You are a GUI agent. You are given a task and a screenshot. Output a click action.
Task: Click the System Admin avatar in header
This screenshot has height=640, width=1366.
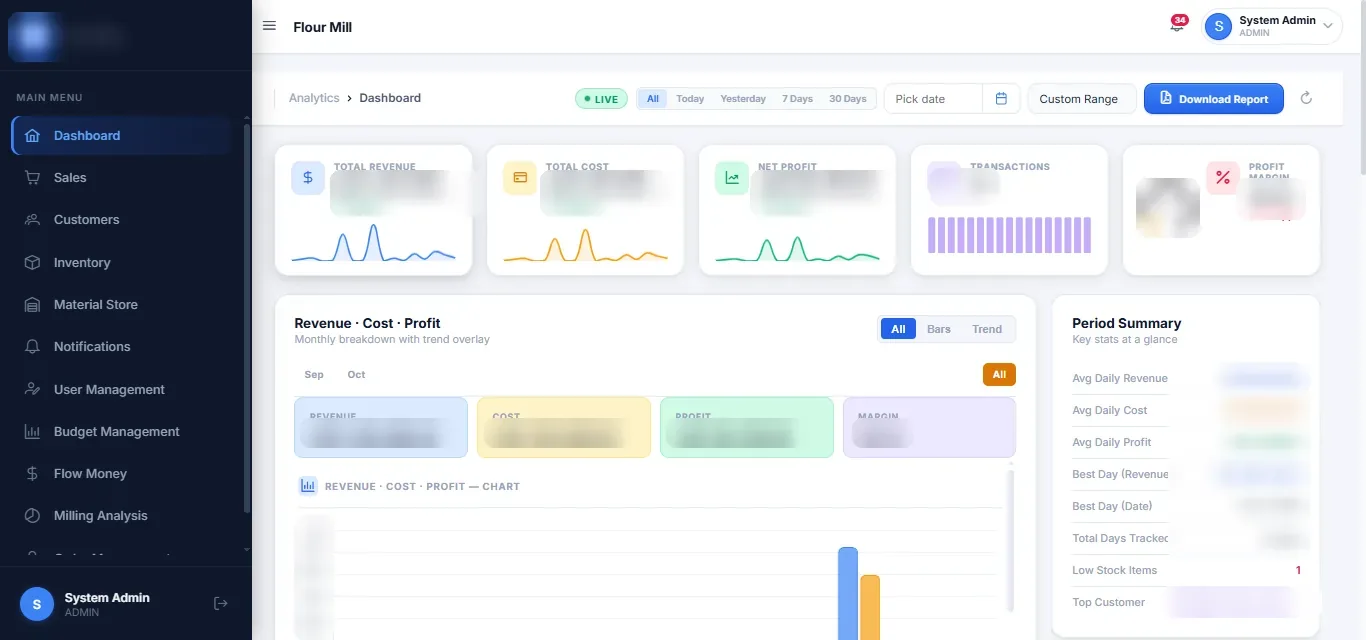coord(1218,27)
